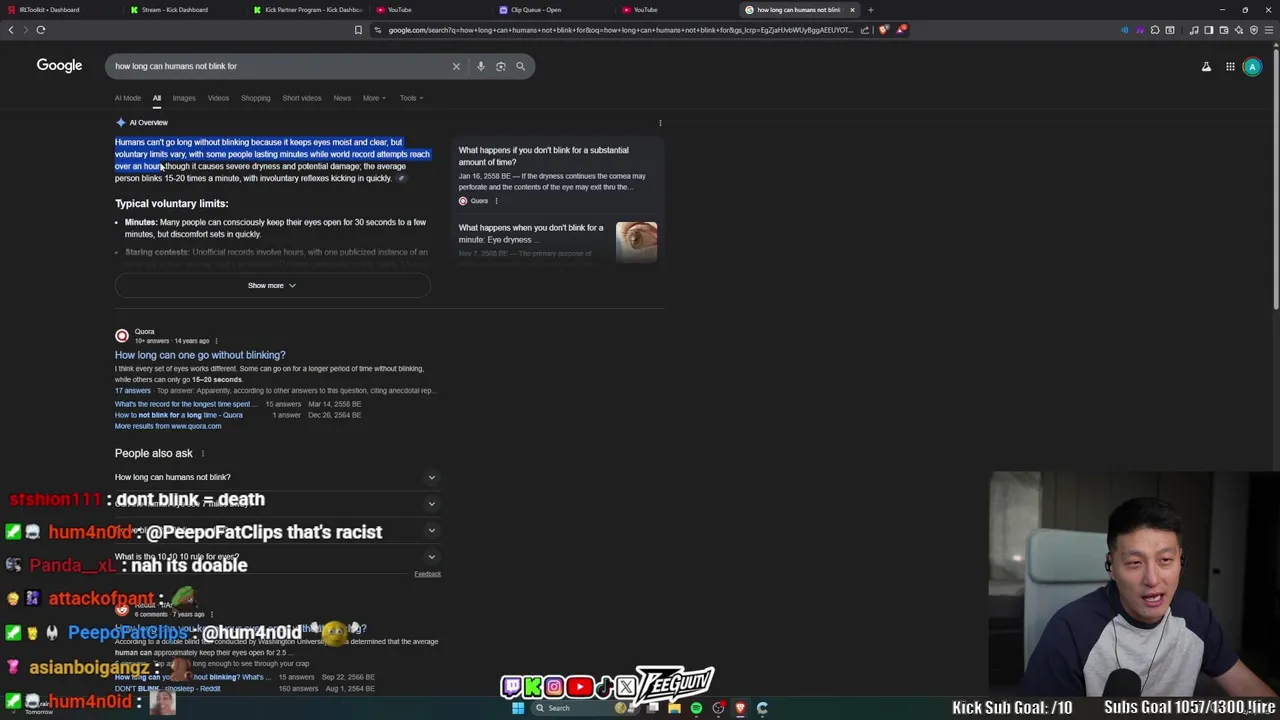Select the Shopping search tab
1280x720 pixels.
pyautogui.click(x=255, y=98)
